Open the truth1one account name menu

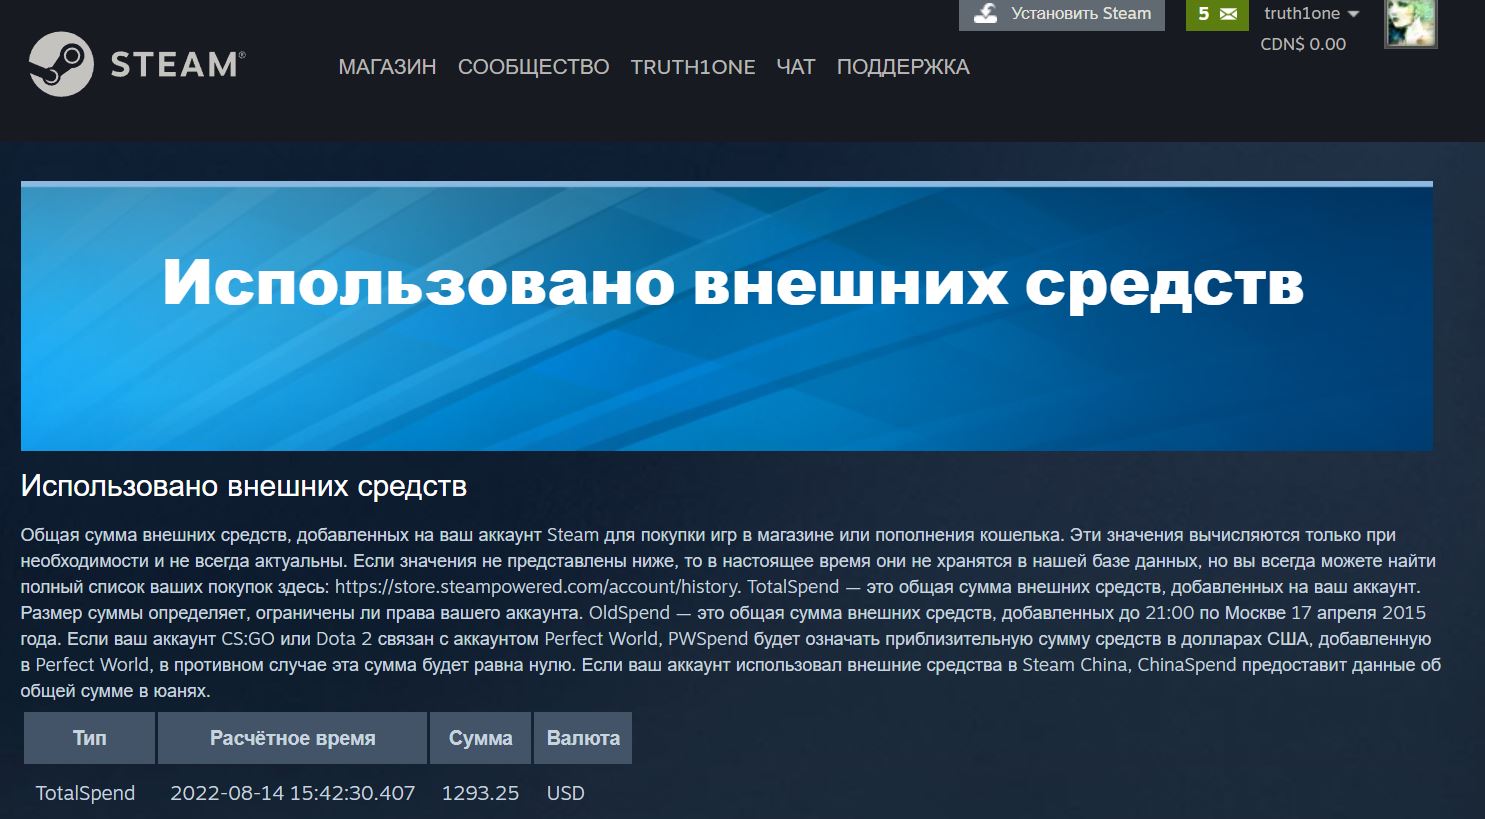pyautogui.click(x=1301, y=14)
